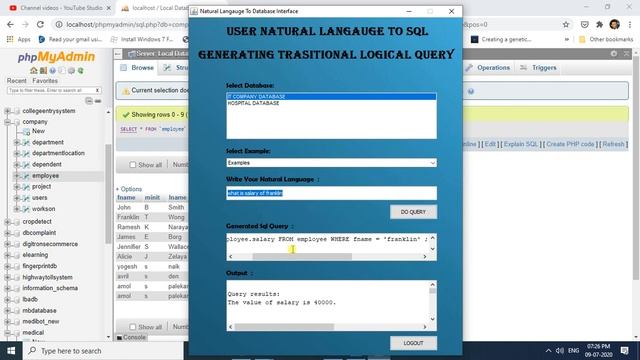
Task: Click the Franklin cell in fname column
Action: (x=128, y=217)
